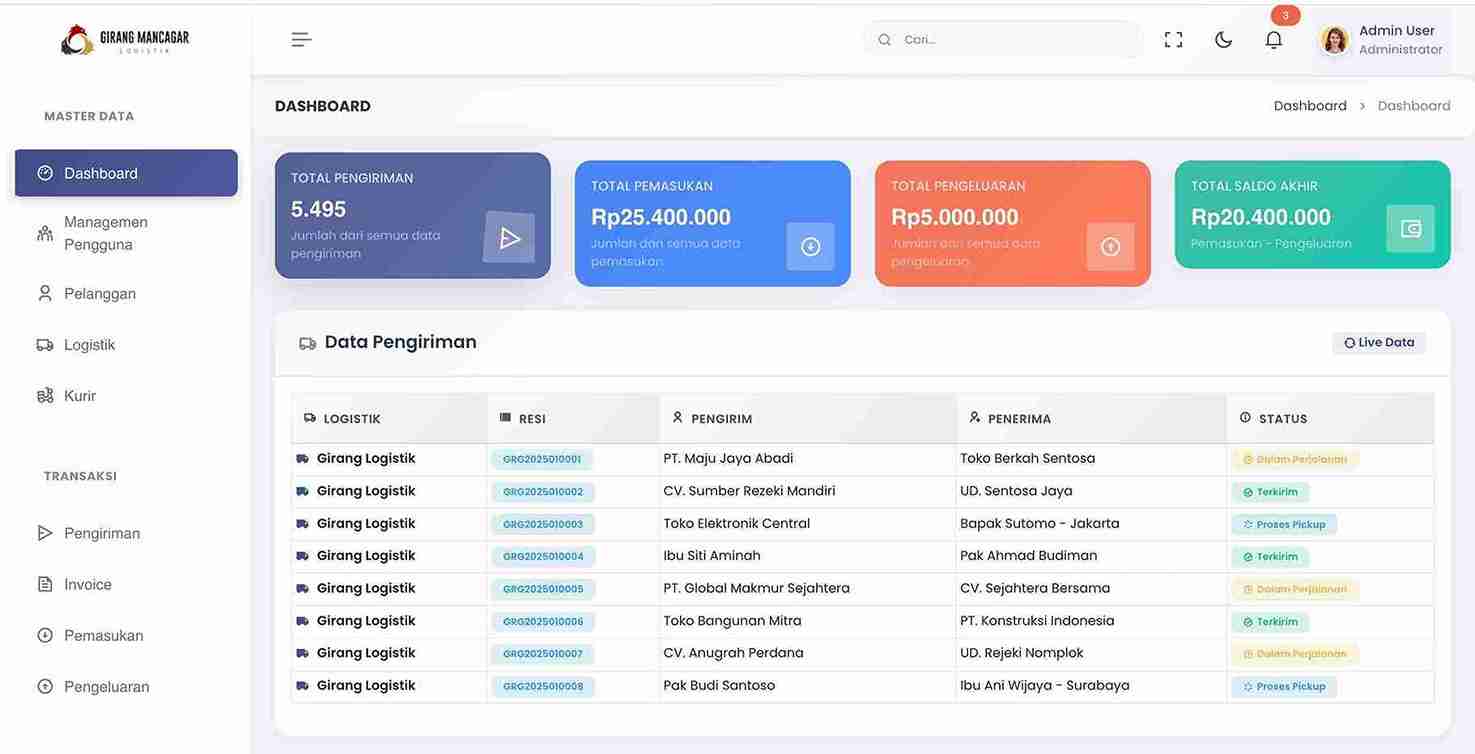
Task: Enter fullscreen using the expand icon
Action: pyautogui.click(x=1173, y=40)
